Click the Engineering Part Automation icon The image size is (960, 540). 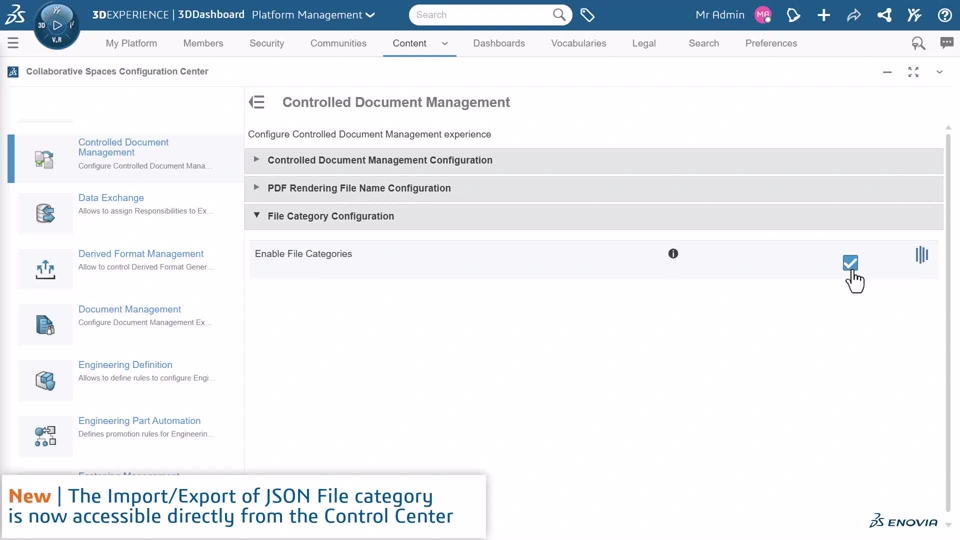45,436
